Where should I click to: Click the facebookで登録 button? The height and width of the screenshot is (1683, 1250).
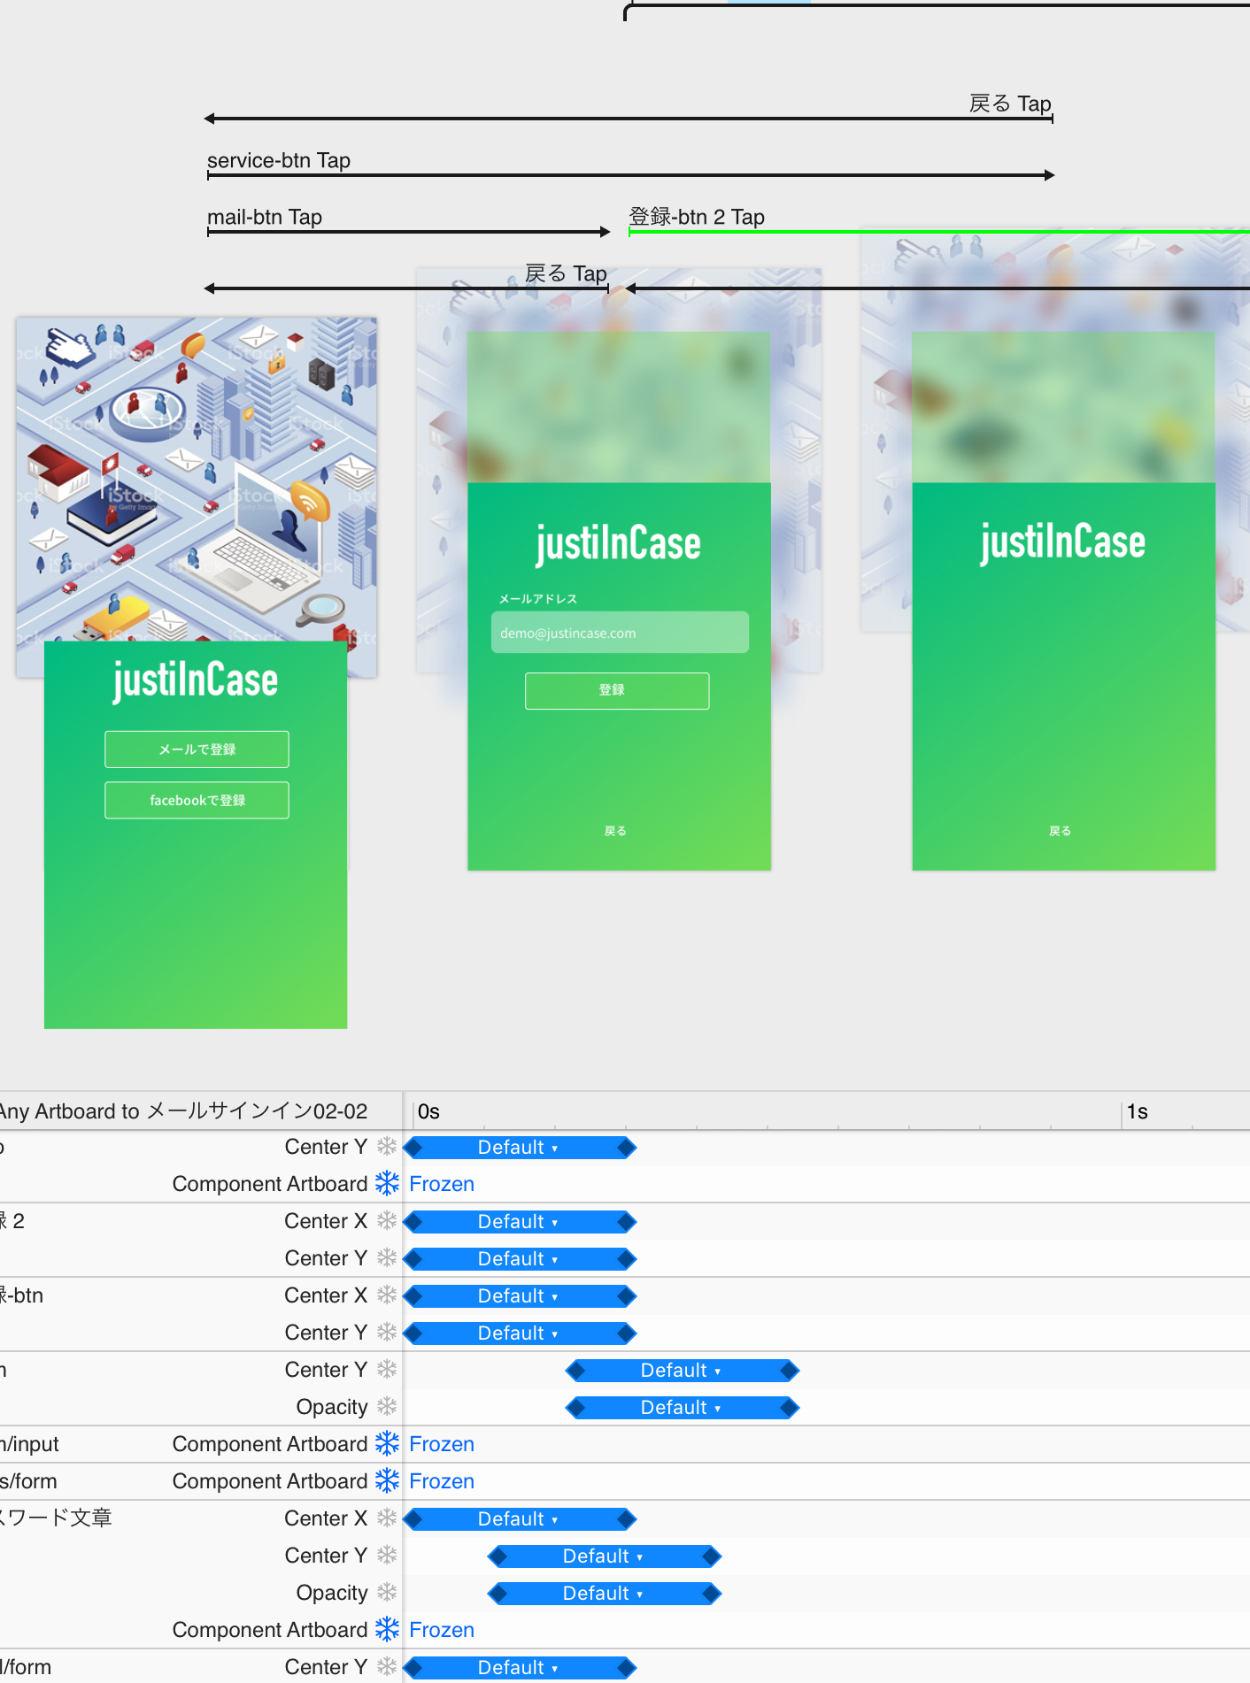tap(197, 800)
